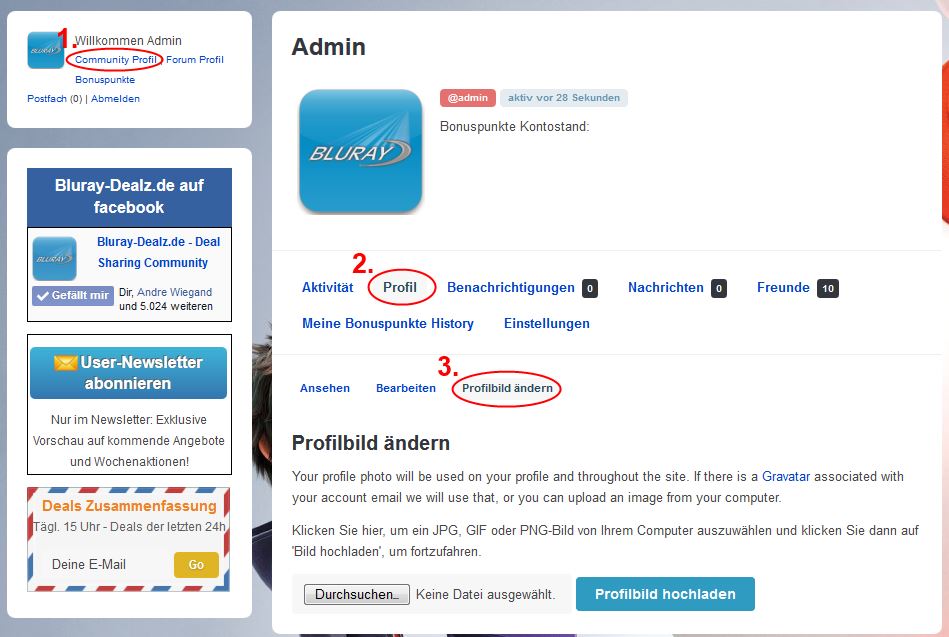This screenshot has width=949, height=637.
Task: Click the Profilbild hochladen button
Action: [x=665, y=594]
